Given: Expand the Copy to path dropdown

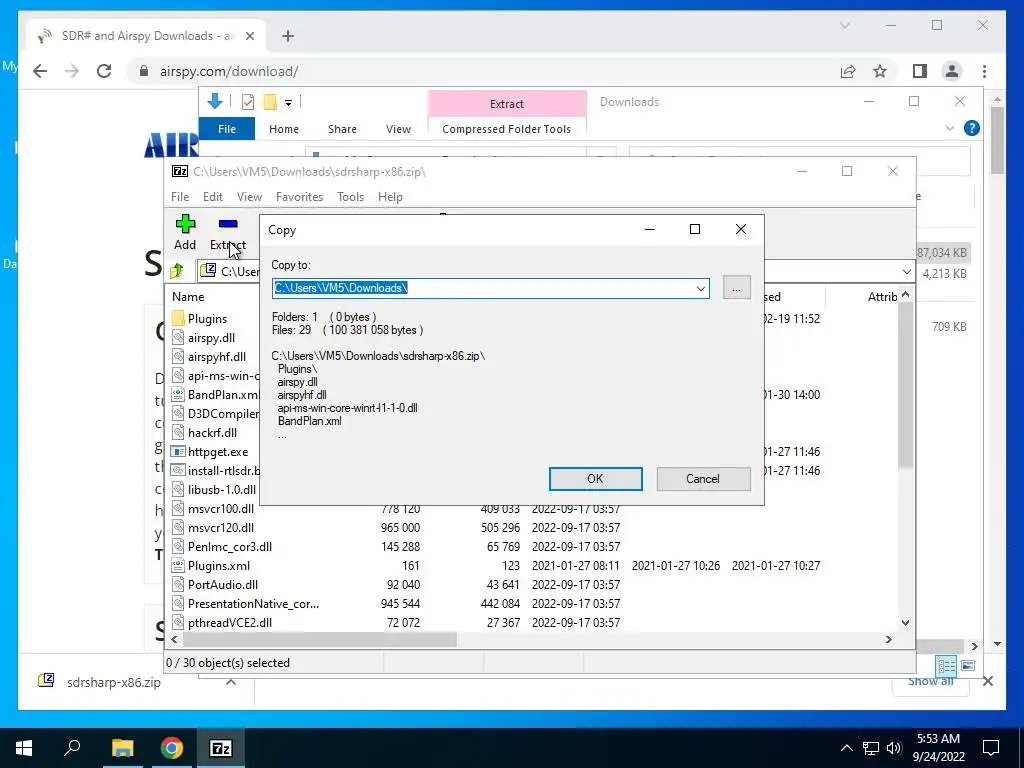Looking at the screenshot, I should click(701, 288).
